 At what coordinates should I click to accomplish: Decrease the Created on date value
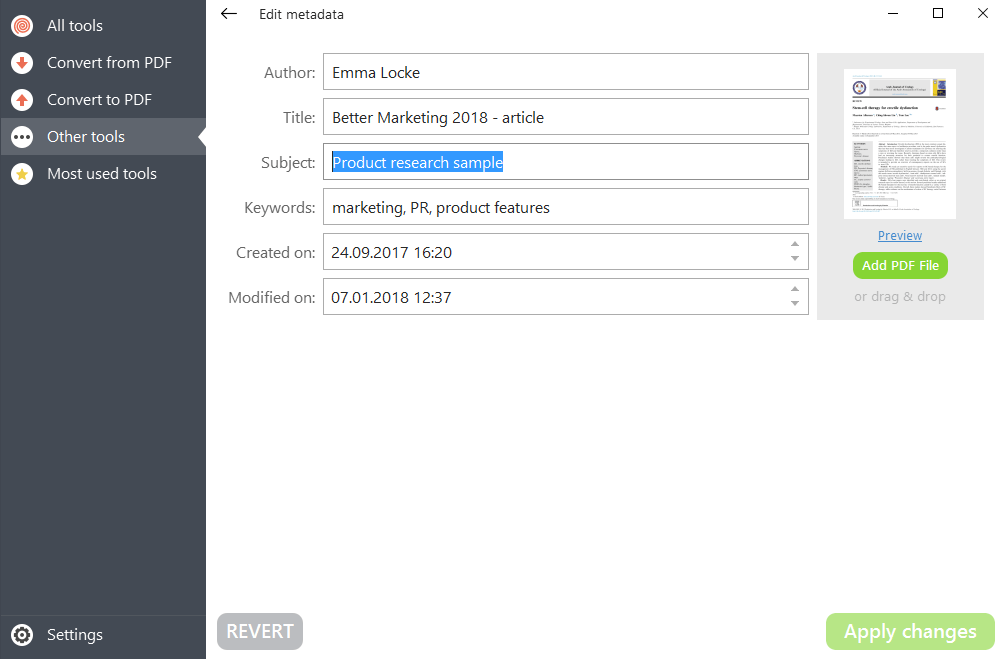pyautogui.click(x=795, y=259)
